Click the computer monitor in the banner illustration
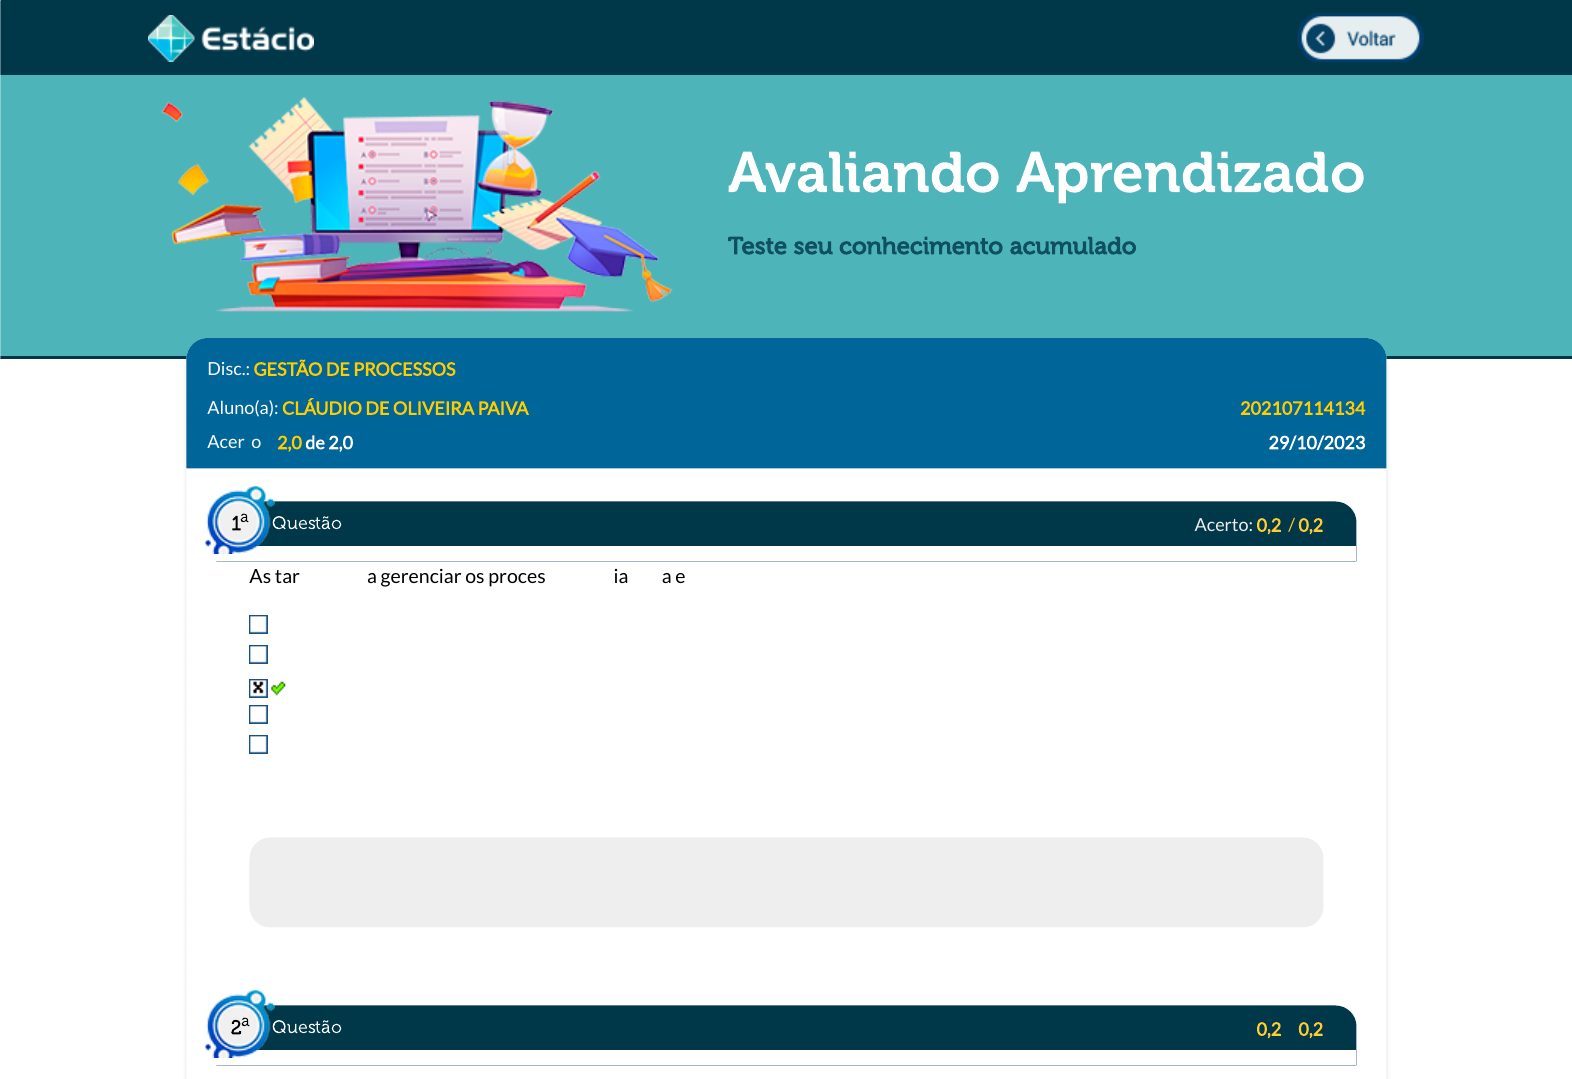Image resolution: width=1572 pixels, height=1079 pixels. 405,180
